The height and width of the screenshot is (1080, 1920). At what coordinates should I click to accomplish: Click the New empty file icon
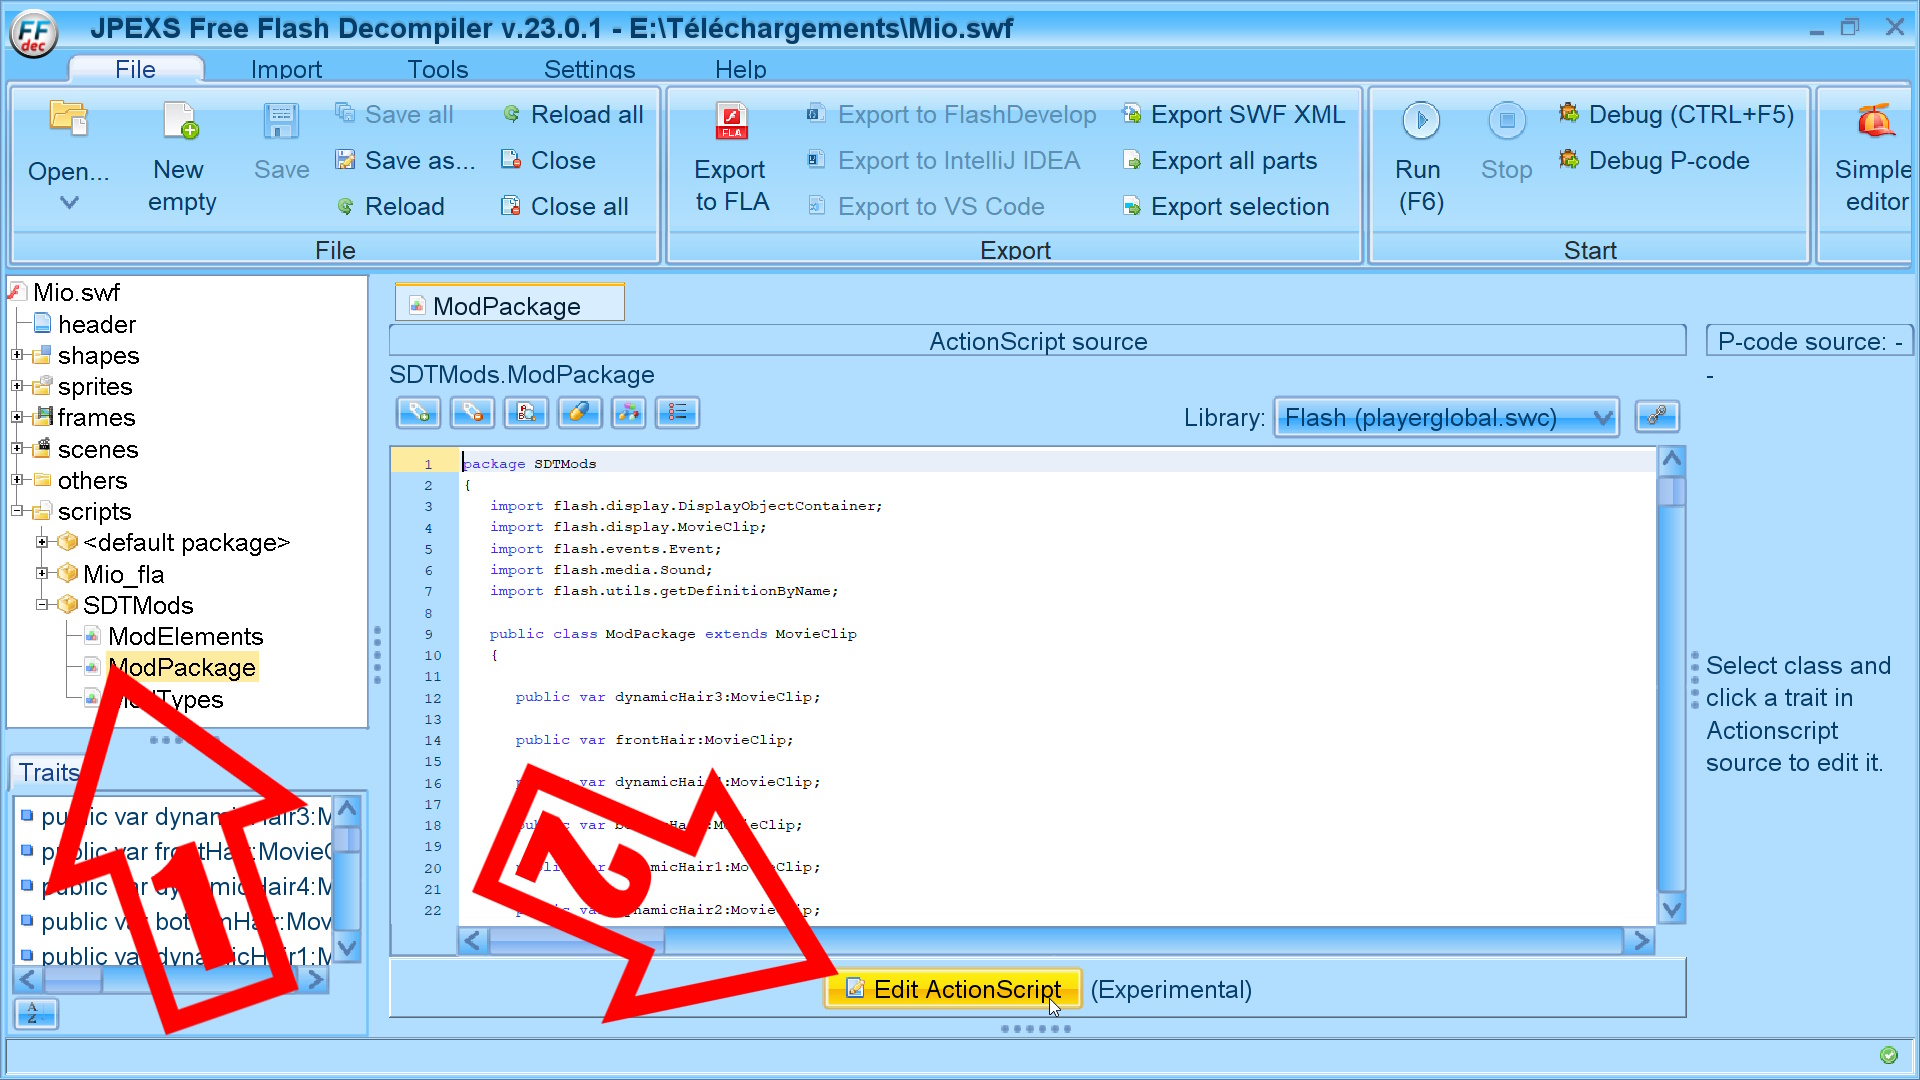(181, 122)
